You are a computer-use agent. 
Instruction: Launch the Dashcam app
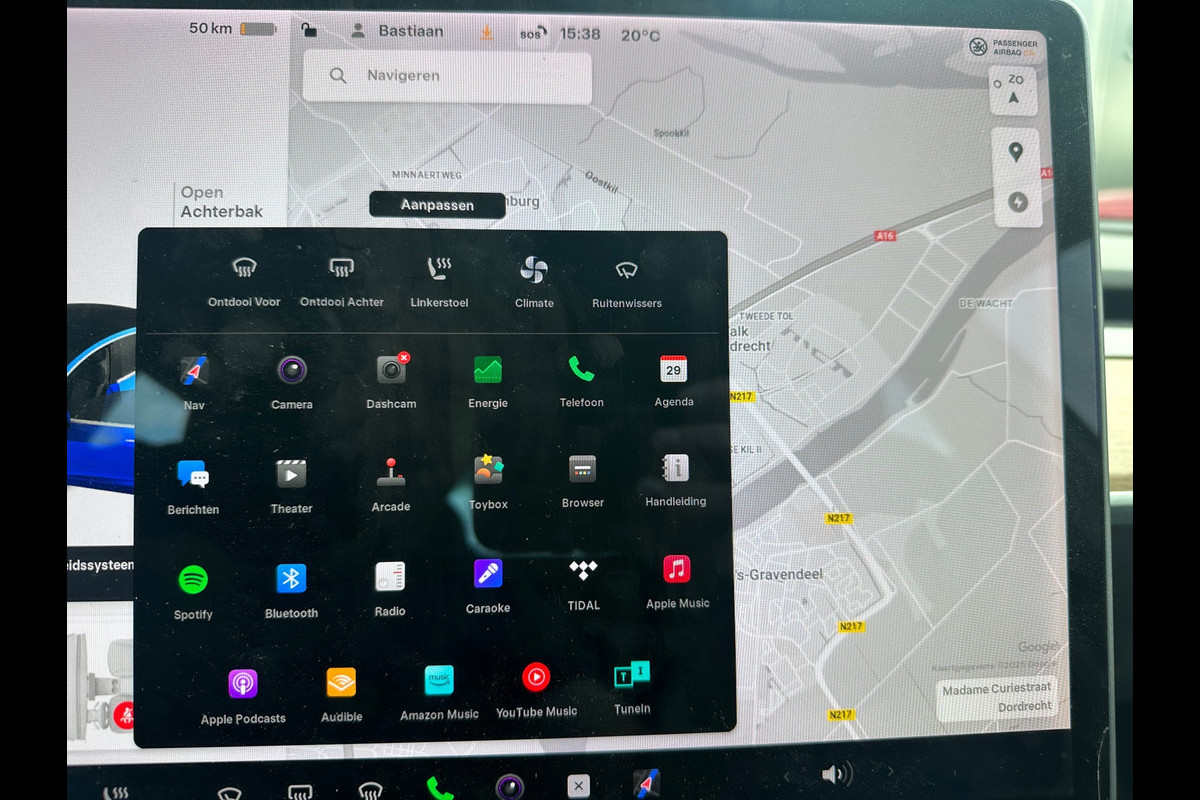tap(391, 380)
